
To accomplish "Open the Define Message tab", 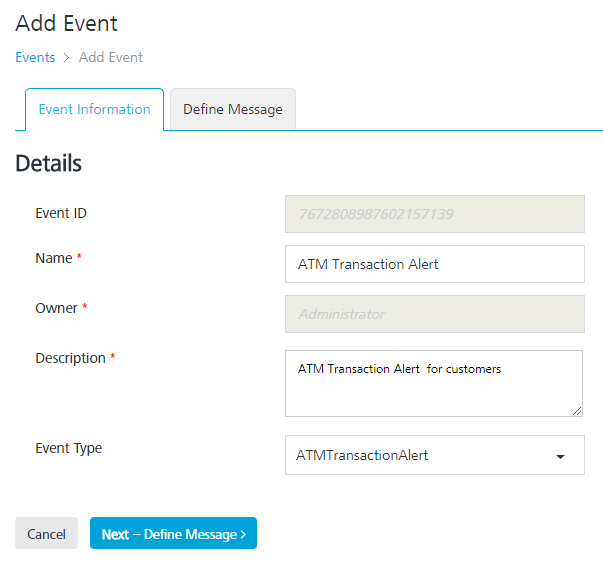I will click(x=232, y=109).
